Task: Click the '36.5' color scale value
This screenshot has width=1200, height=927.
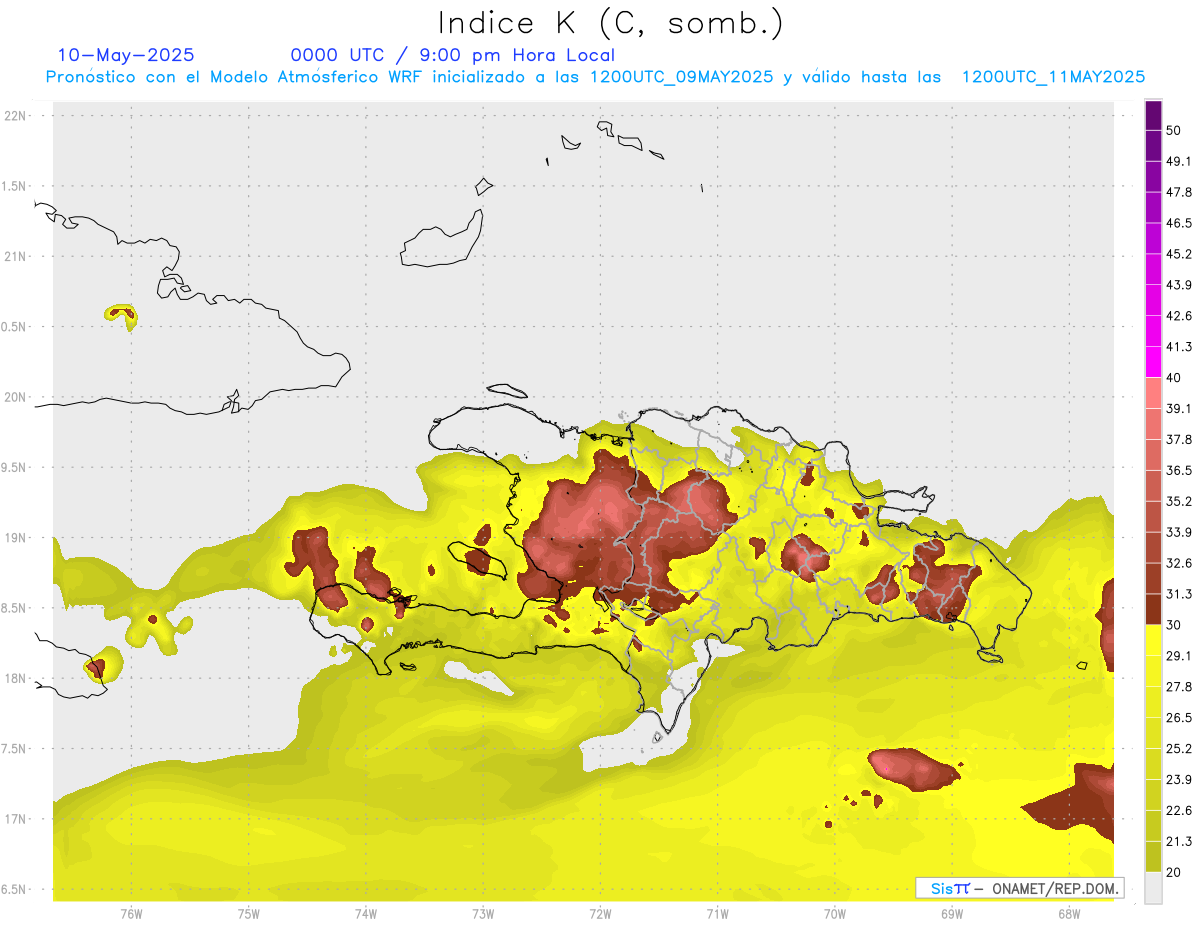Action: [x=1179, y=470]
